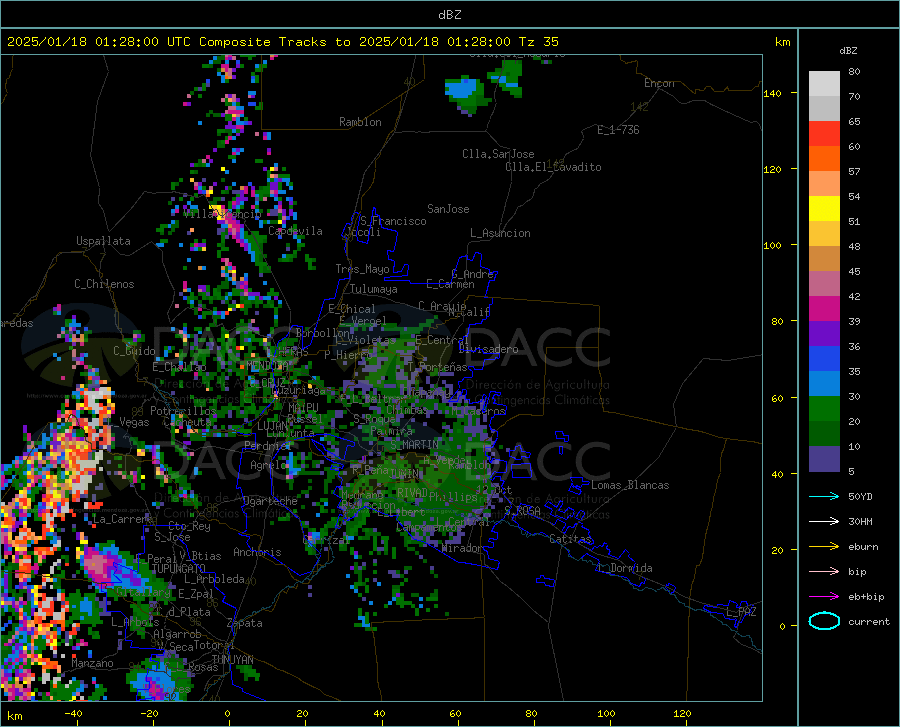Click the 'Potrerillos' map label
The height and width of the screenshot is (727, 900).
(183, 411)
